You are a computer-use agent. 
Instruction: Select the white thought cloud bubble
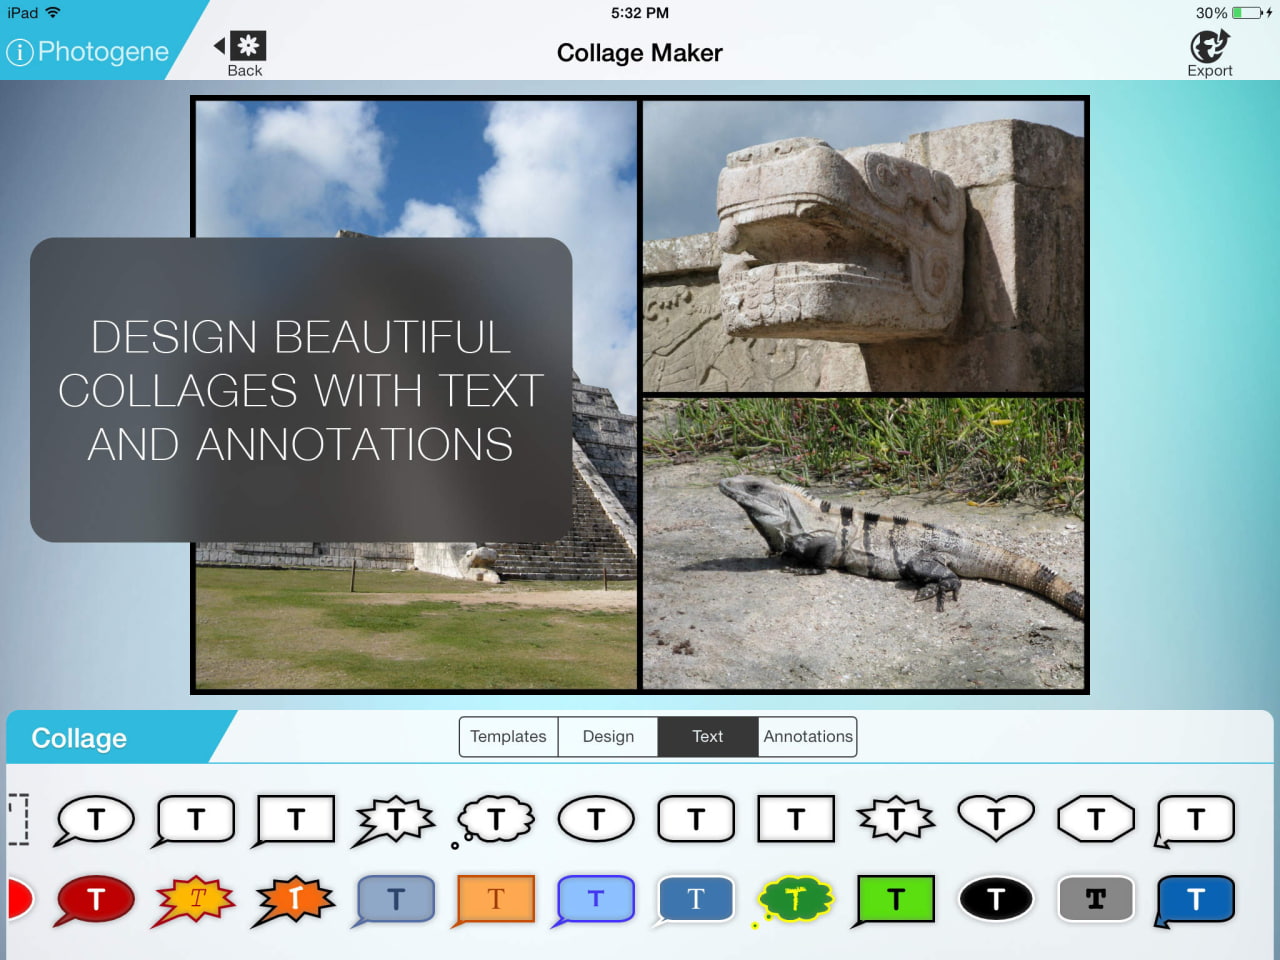tap(496, 820)
